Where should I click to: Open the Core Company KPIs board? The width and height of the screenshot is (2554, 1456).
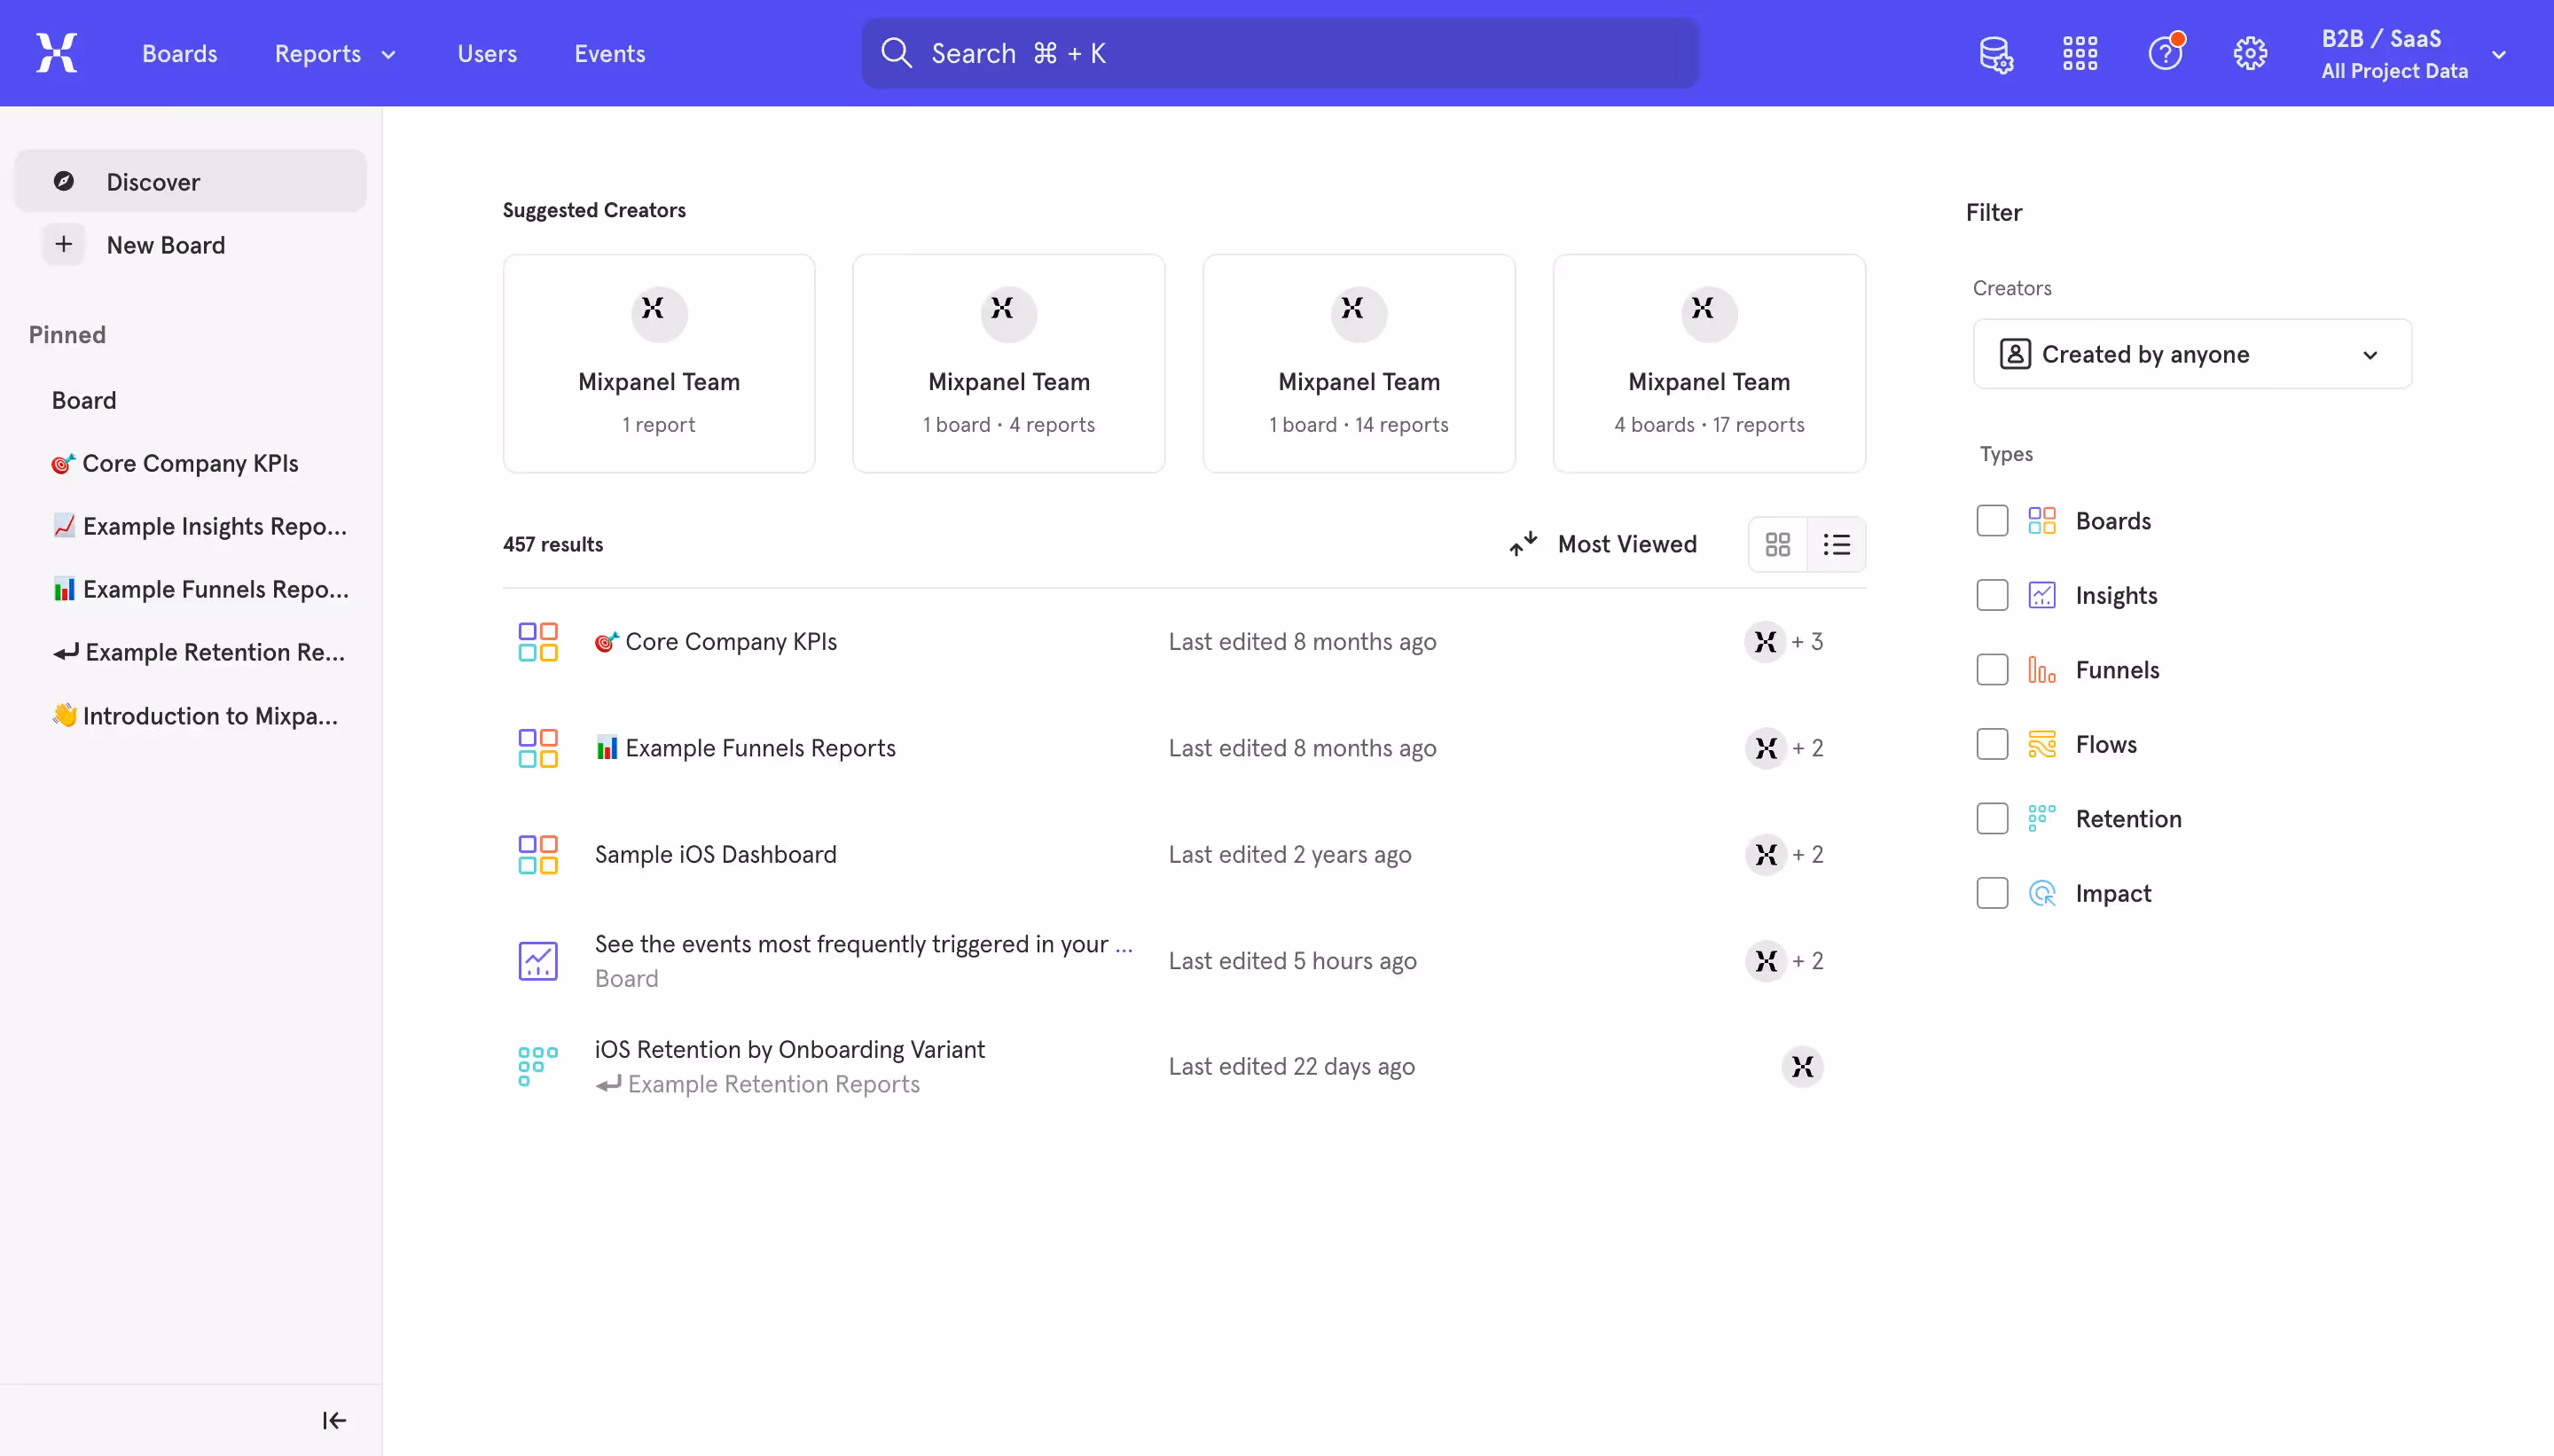tap(189, 462)
